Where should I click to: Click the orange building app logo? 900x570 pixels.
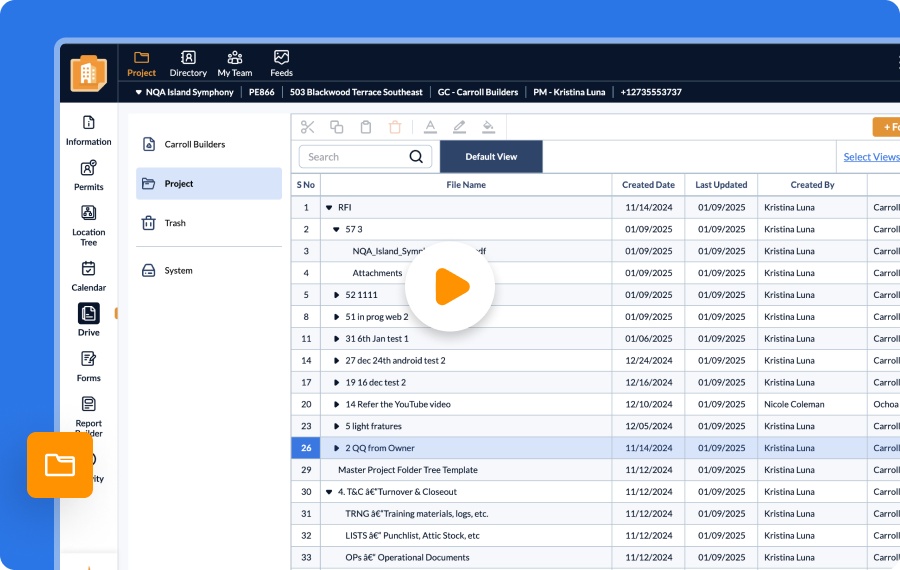pos(88,73)
